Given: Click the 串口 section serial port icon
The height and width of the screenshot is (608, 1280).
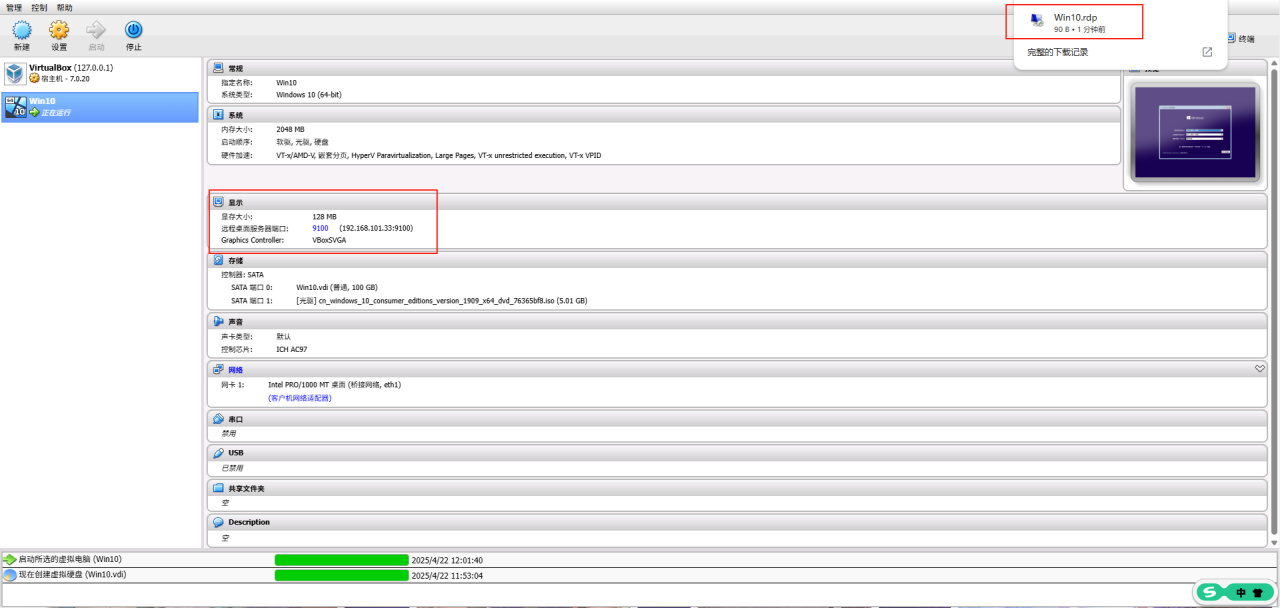Looking at the screenshot, I should point(218,419).
